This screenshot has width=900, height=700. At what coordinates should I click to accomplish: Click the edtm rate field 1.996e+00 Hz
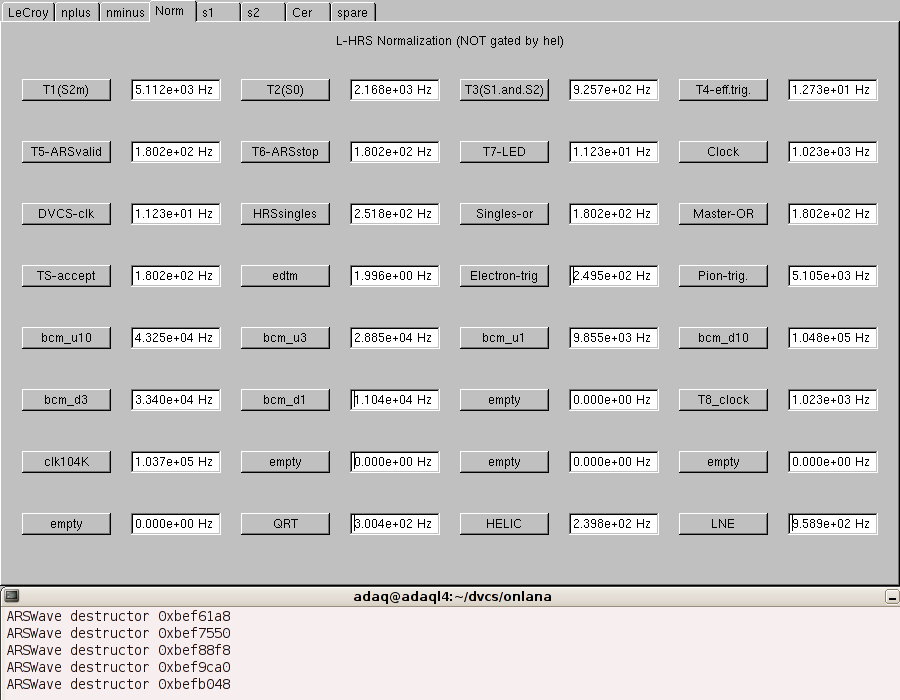pos(395,275)
